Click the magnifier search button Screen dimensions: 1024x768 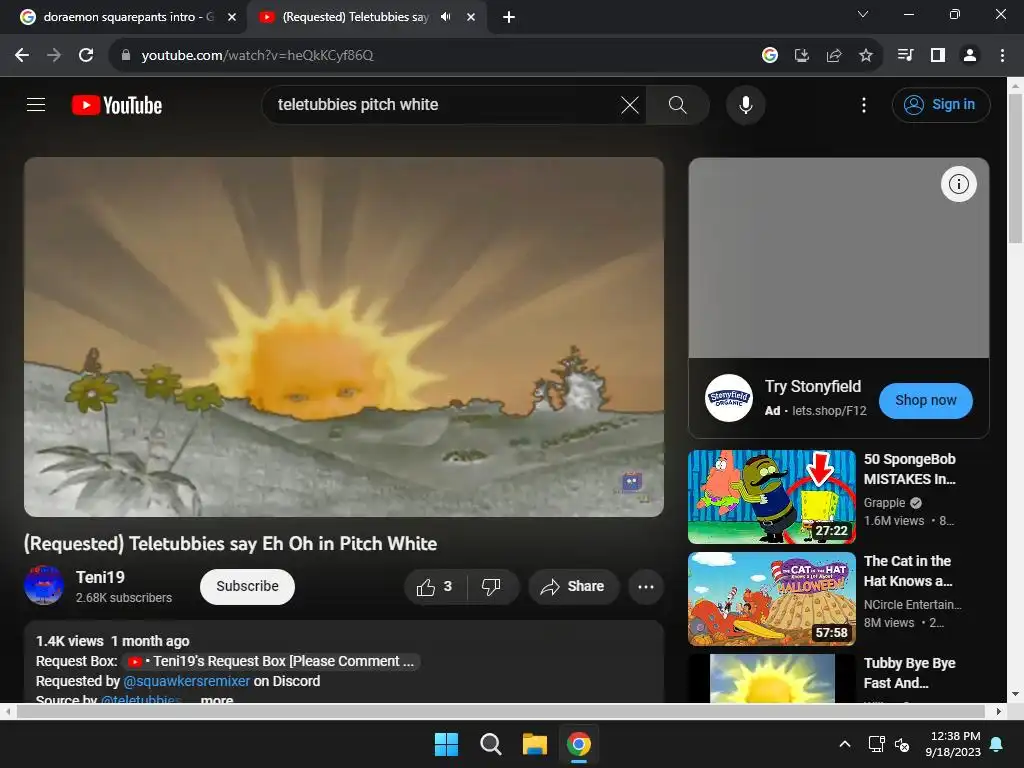tap(677, 104)
